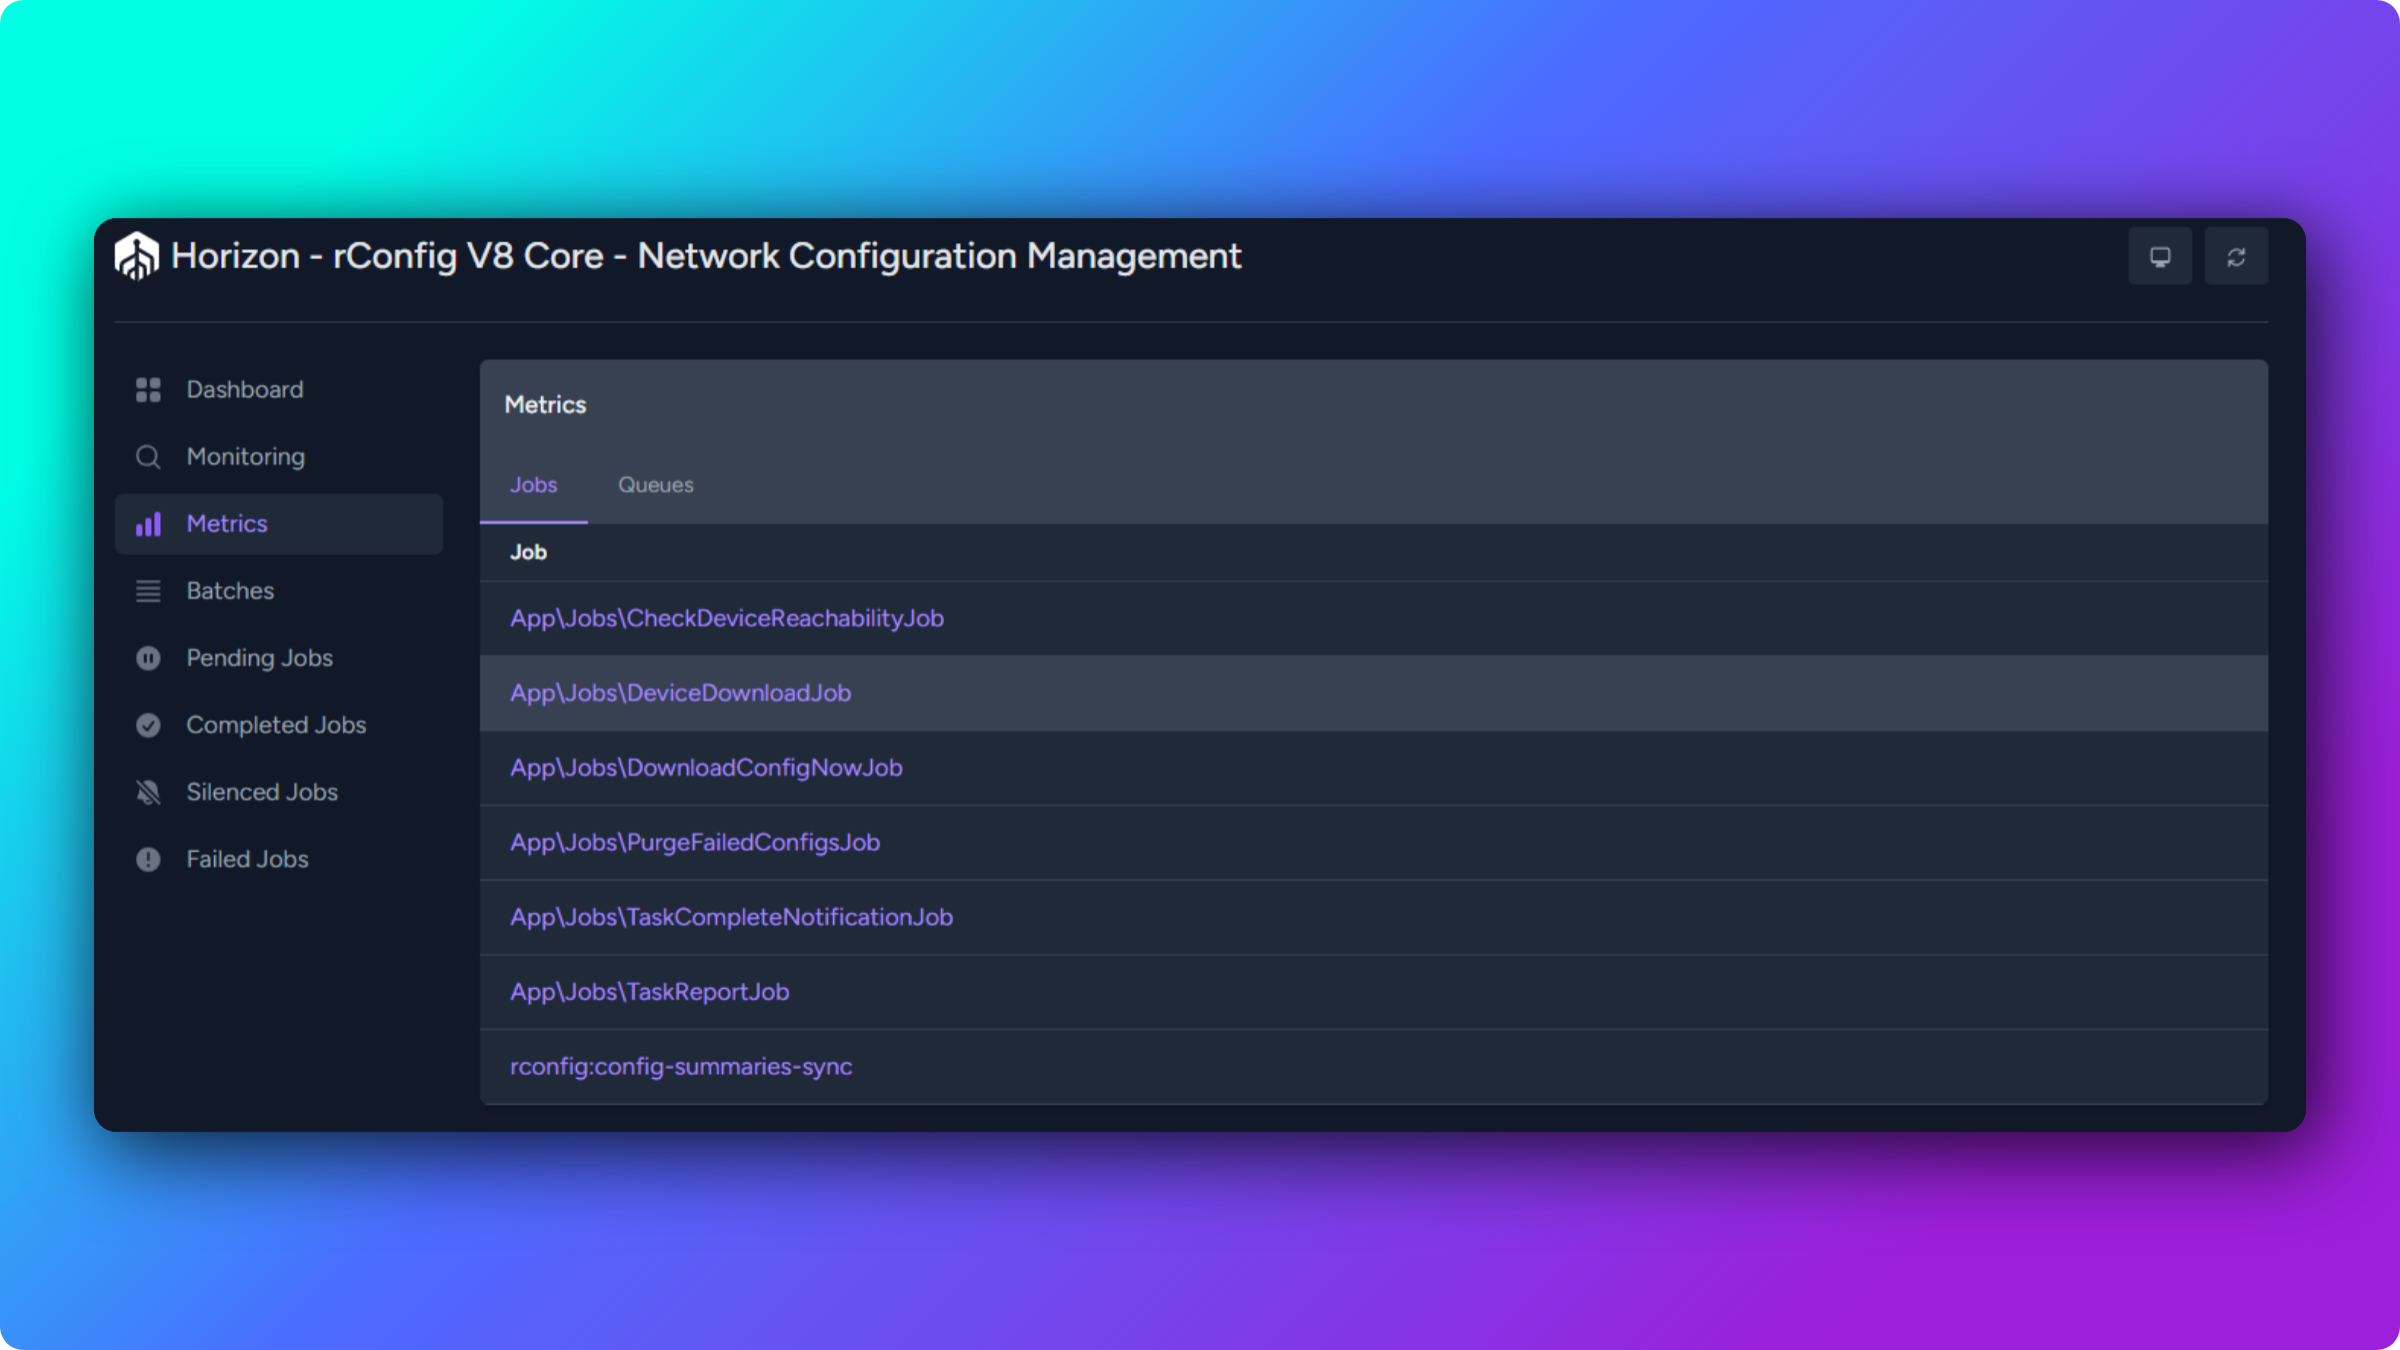2400x1350 pixels.
Task: Click the monitor theme toggle icon
Action: pyautogui.click(x=2160, y=257)
